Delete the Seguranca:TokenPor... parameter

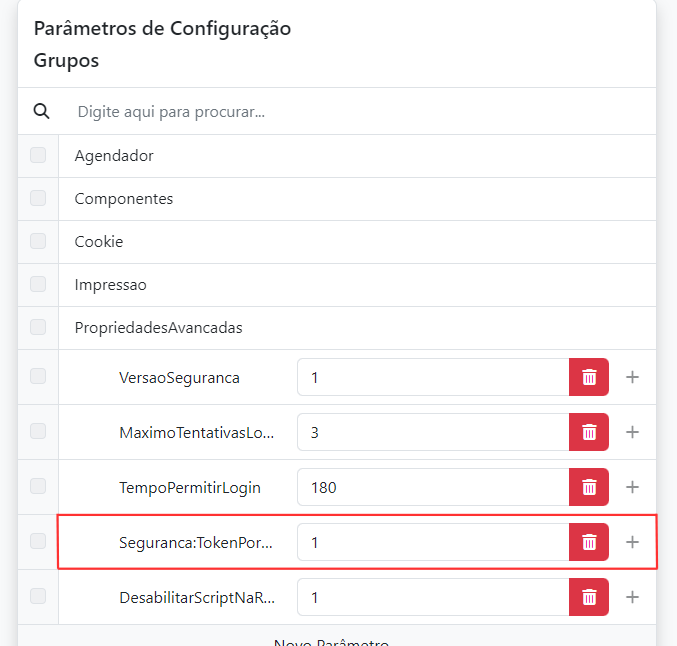589,542
